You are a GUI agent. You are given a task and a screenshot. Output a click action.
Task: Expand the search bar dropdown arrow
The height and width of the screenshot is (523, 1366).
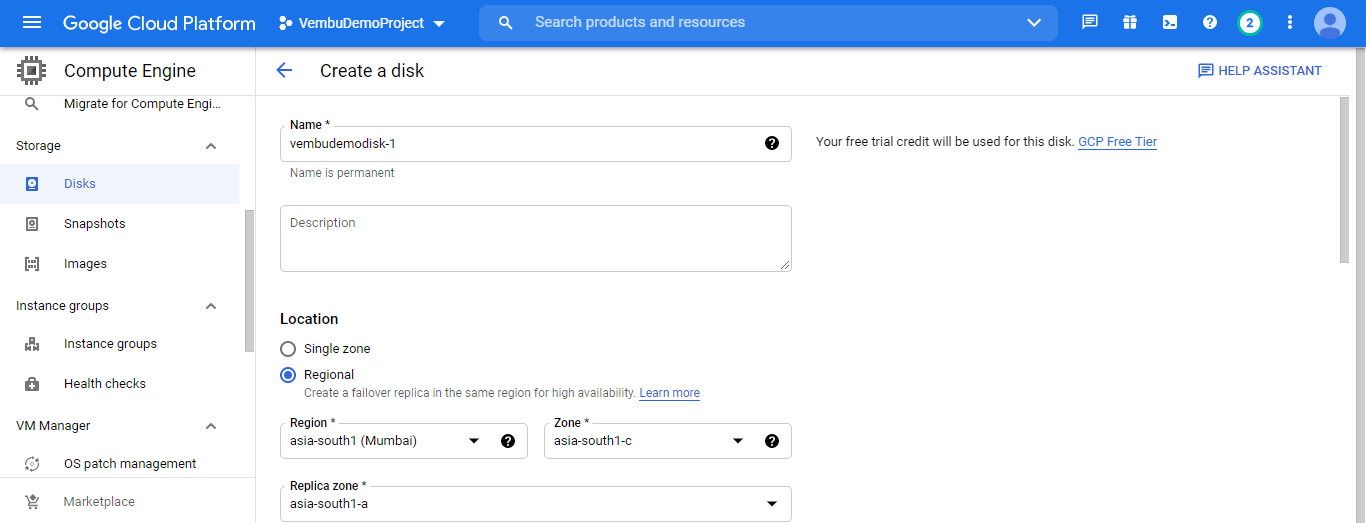1034,22
